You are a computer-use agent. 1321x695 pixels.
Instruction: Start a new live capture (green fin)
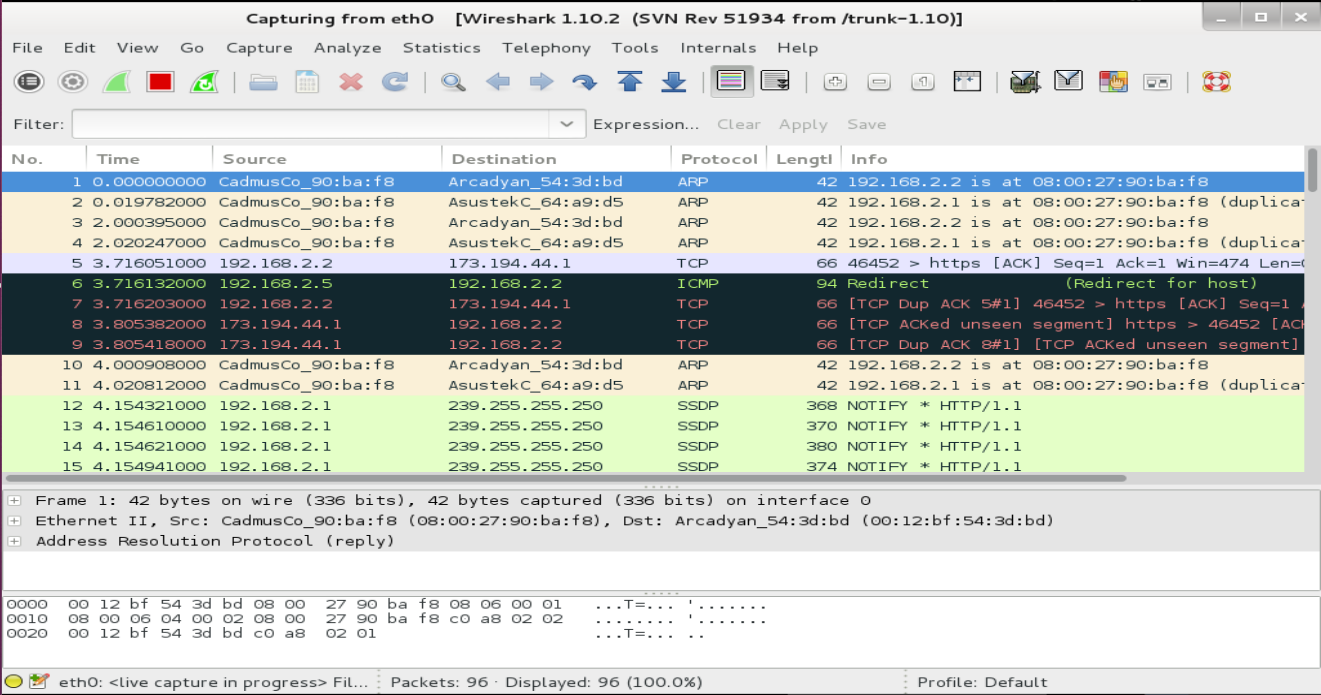pyautogui.click(x=116, y=82)
